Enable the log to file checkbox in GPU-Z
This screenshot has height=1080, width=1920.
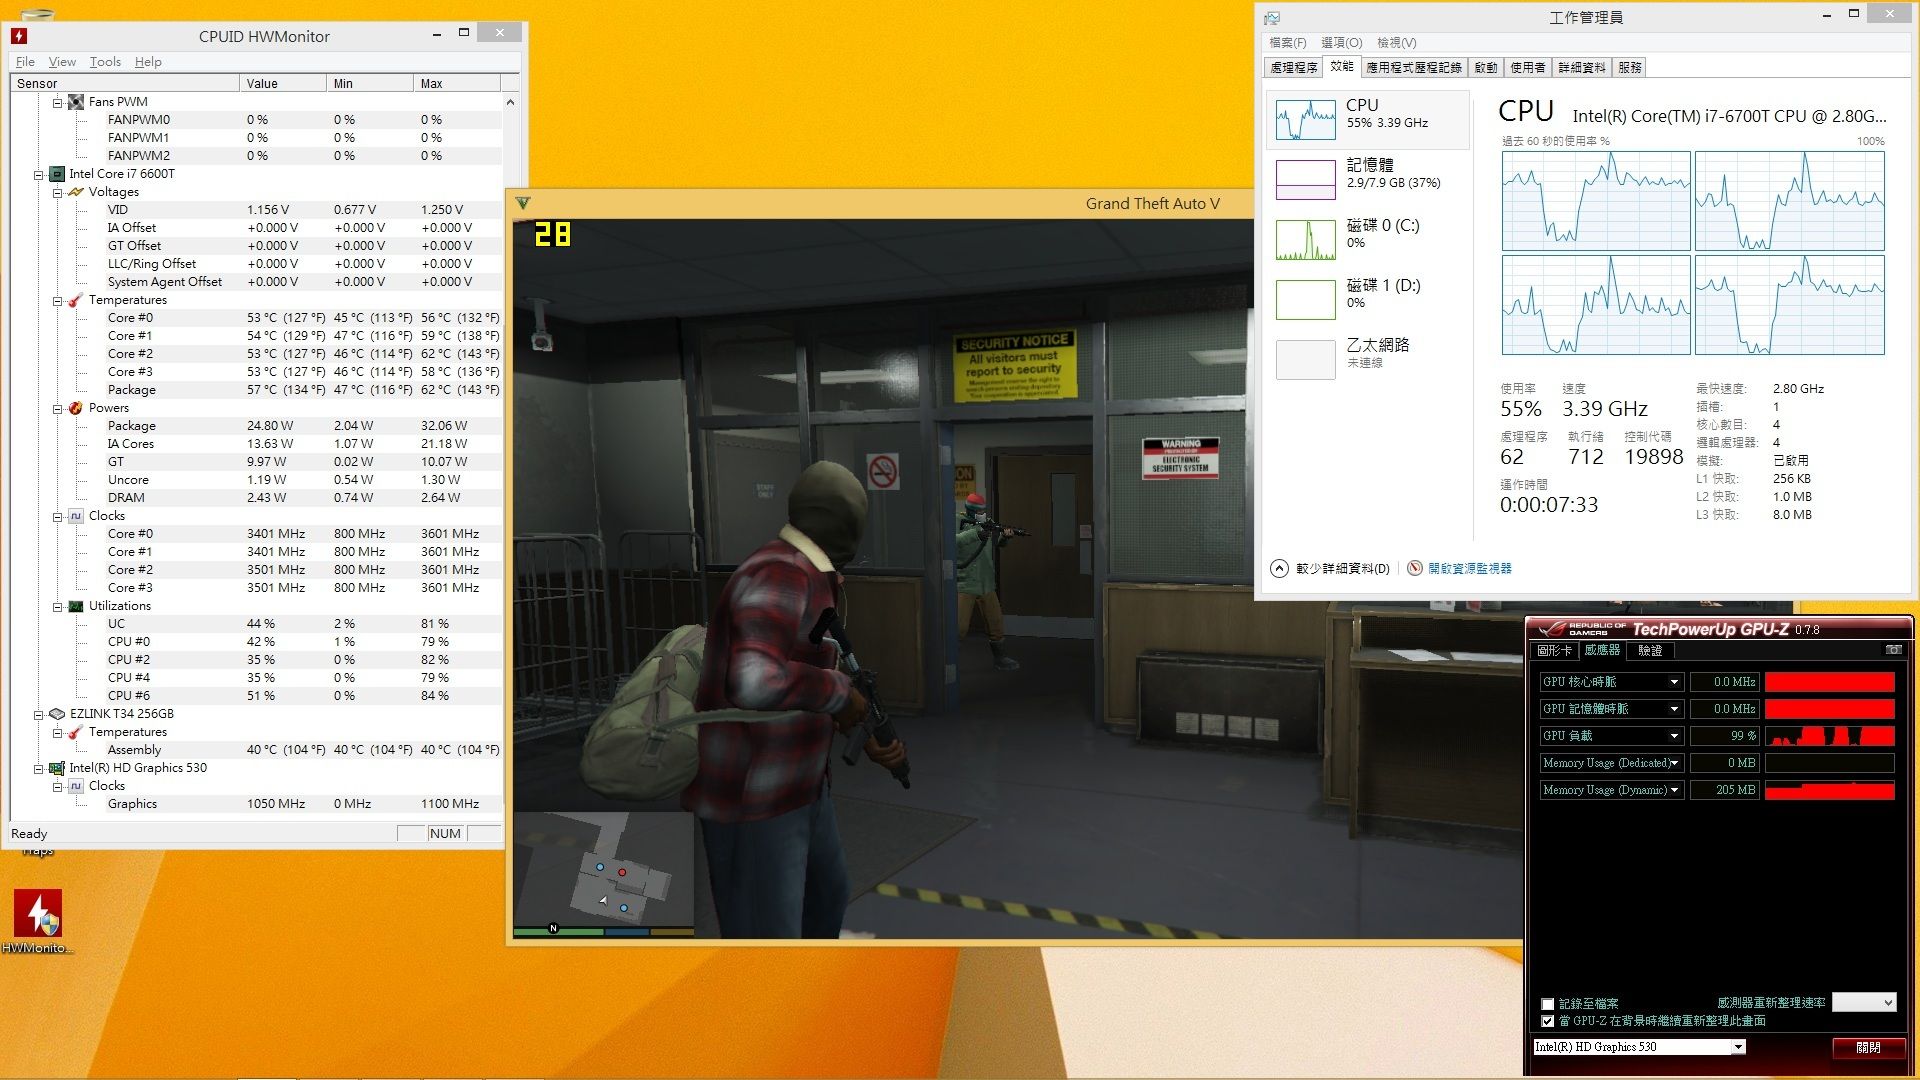[1548, 1004]
